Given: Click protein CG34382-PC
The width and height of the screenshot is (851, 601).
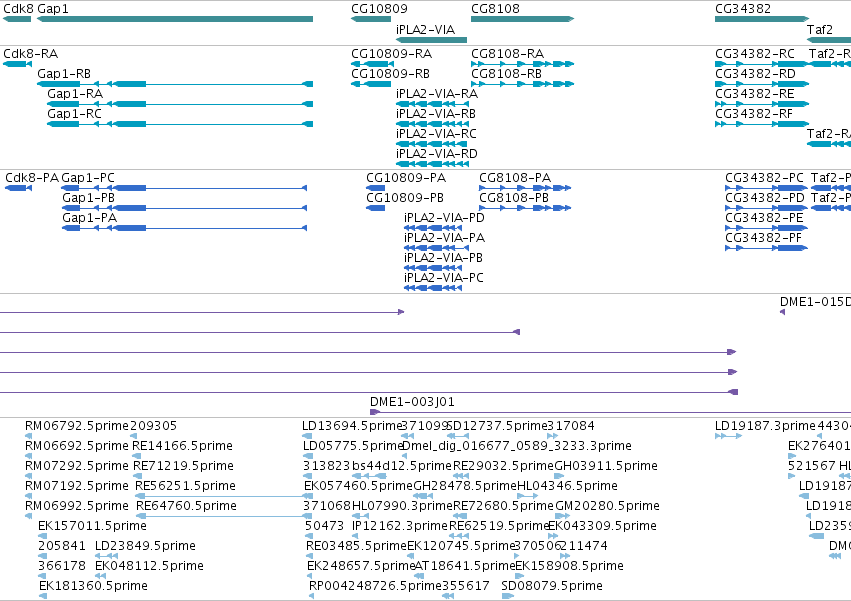Looking at the screenshot, I should [765, 178].
